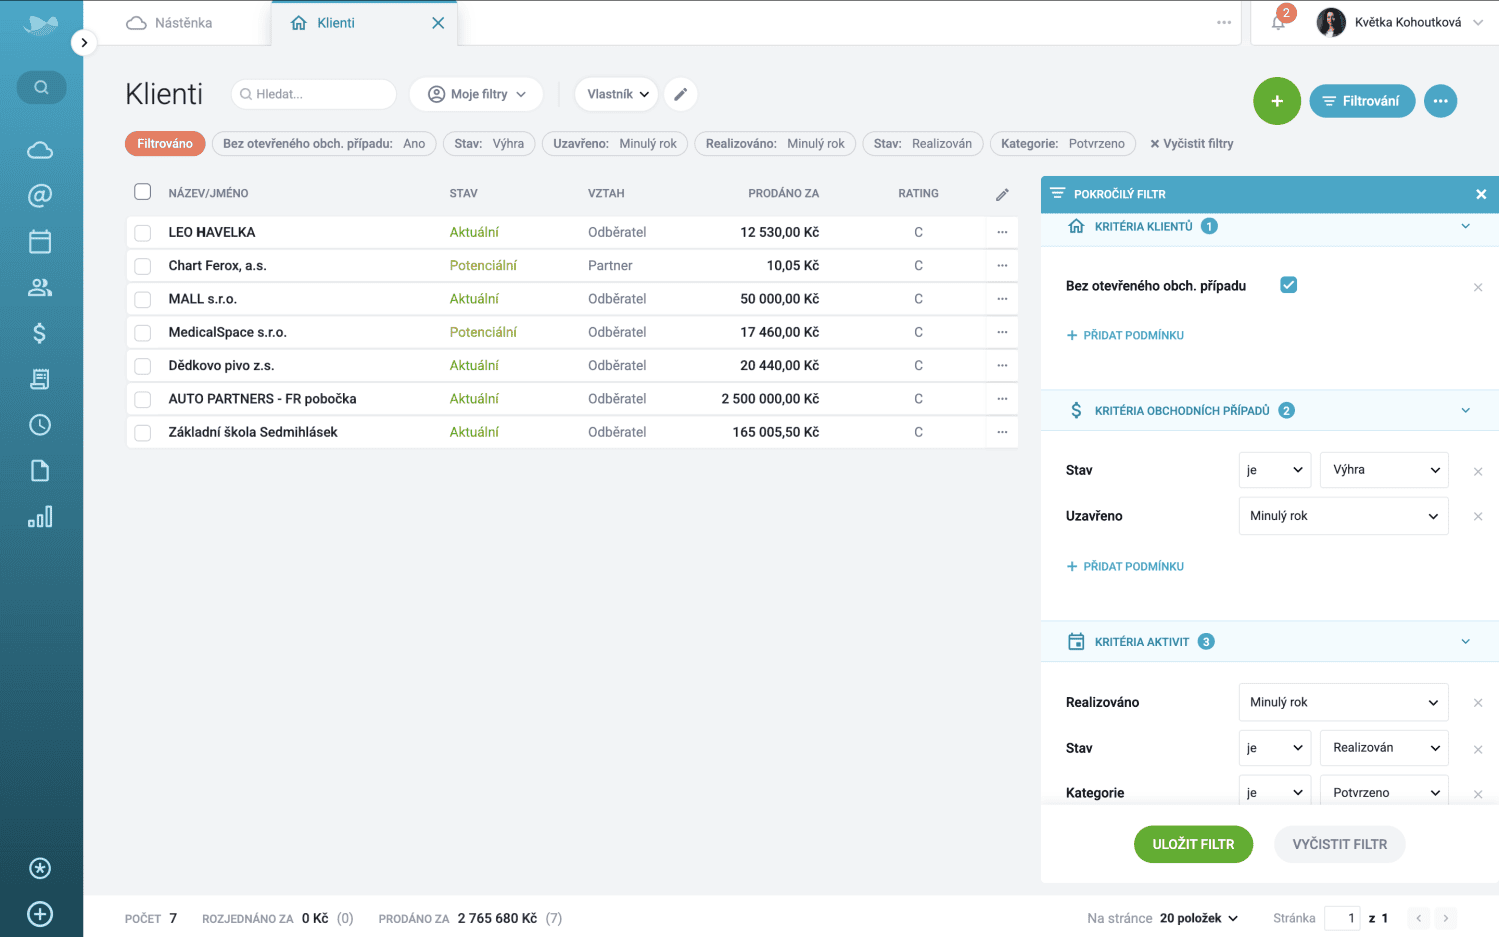The height and width of the screenshot is (937, 1500).
Task: Open the Moje filtry dropdown
Action: [476, 94]
